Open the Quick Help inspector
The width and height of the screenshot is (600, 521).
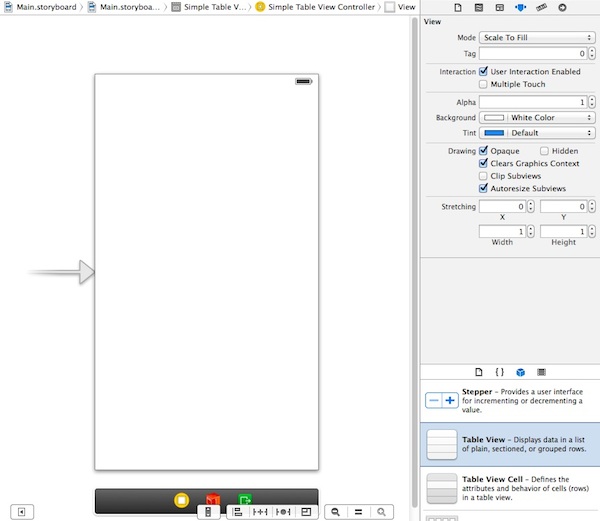click(x=478, y=7)
